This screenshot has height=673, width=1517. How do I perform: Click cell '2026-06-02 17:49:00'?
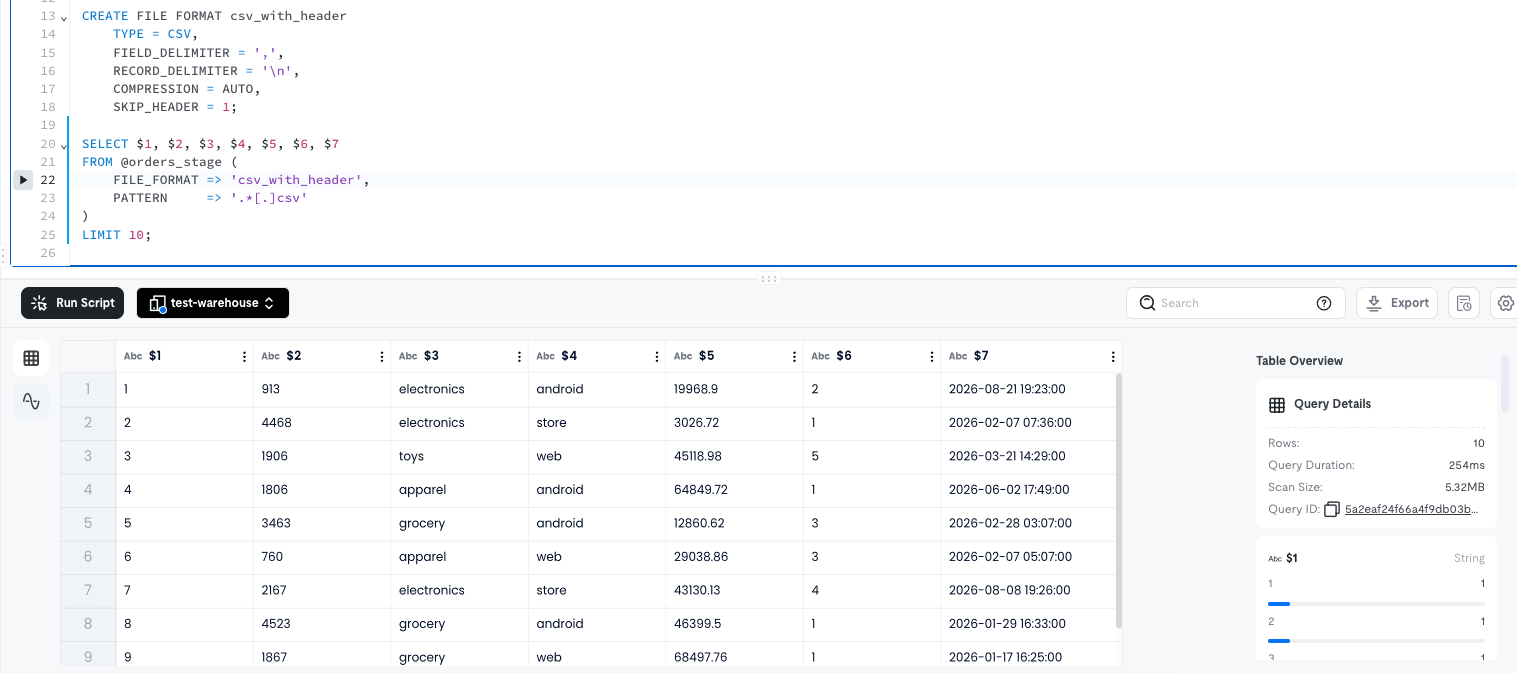pos(1030,490)
